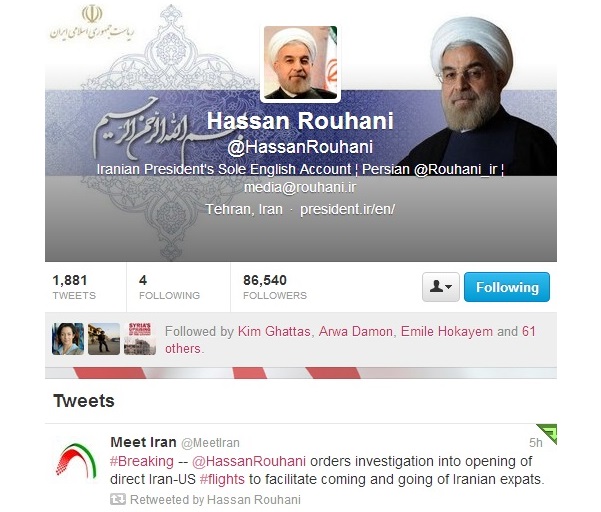Open Kim Ghattas follower avatar

coord(68,339)
